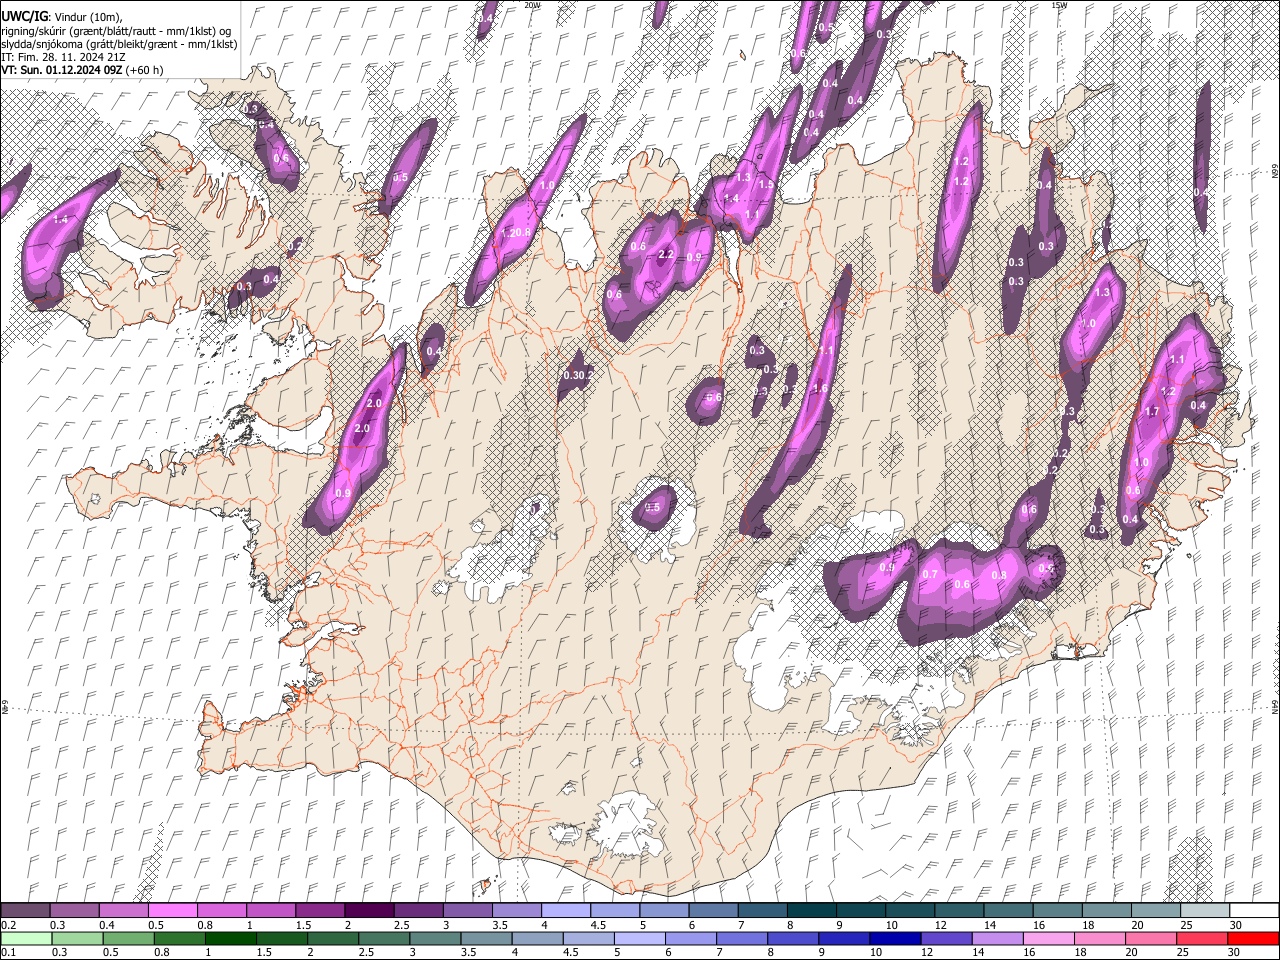Select dark teal swatch at 9 on purple scale

click(x=861, y=911)
